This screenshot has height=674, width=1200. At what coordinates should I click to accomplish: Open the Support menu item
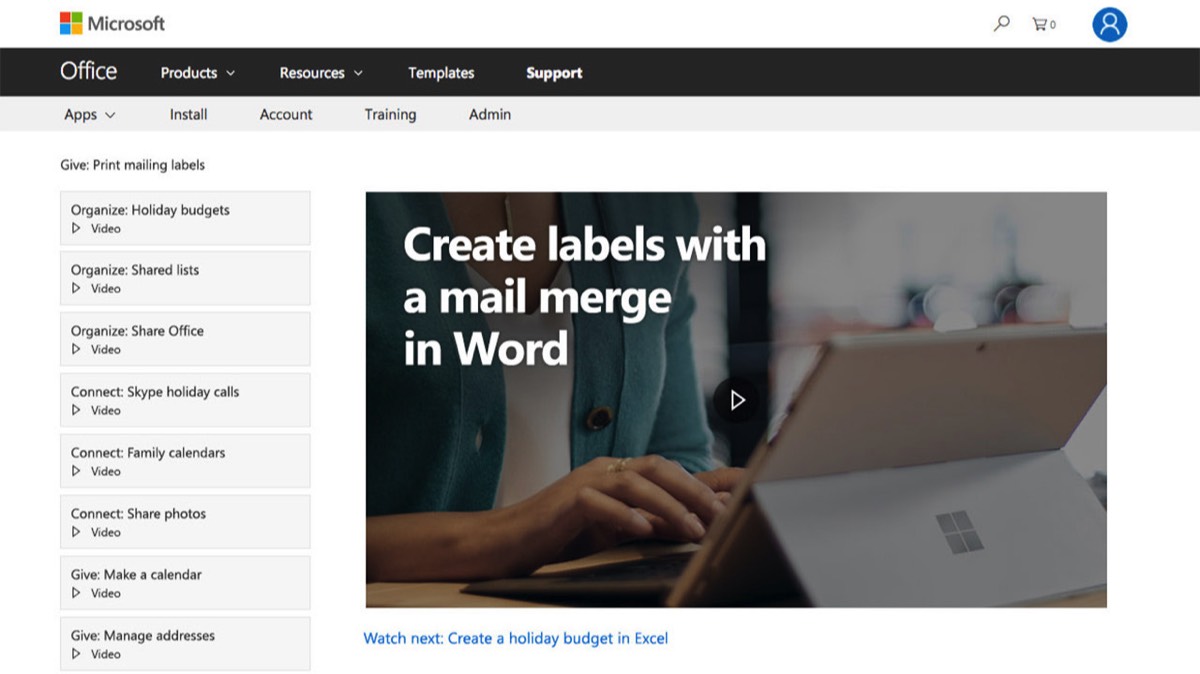[x=554, y=73]
